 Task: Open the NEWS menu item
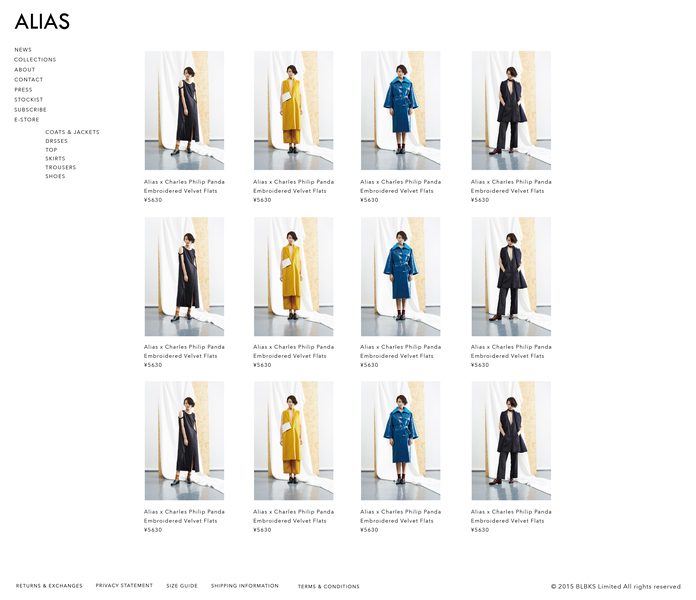coord(23,50)
